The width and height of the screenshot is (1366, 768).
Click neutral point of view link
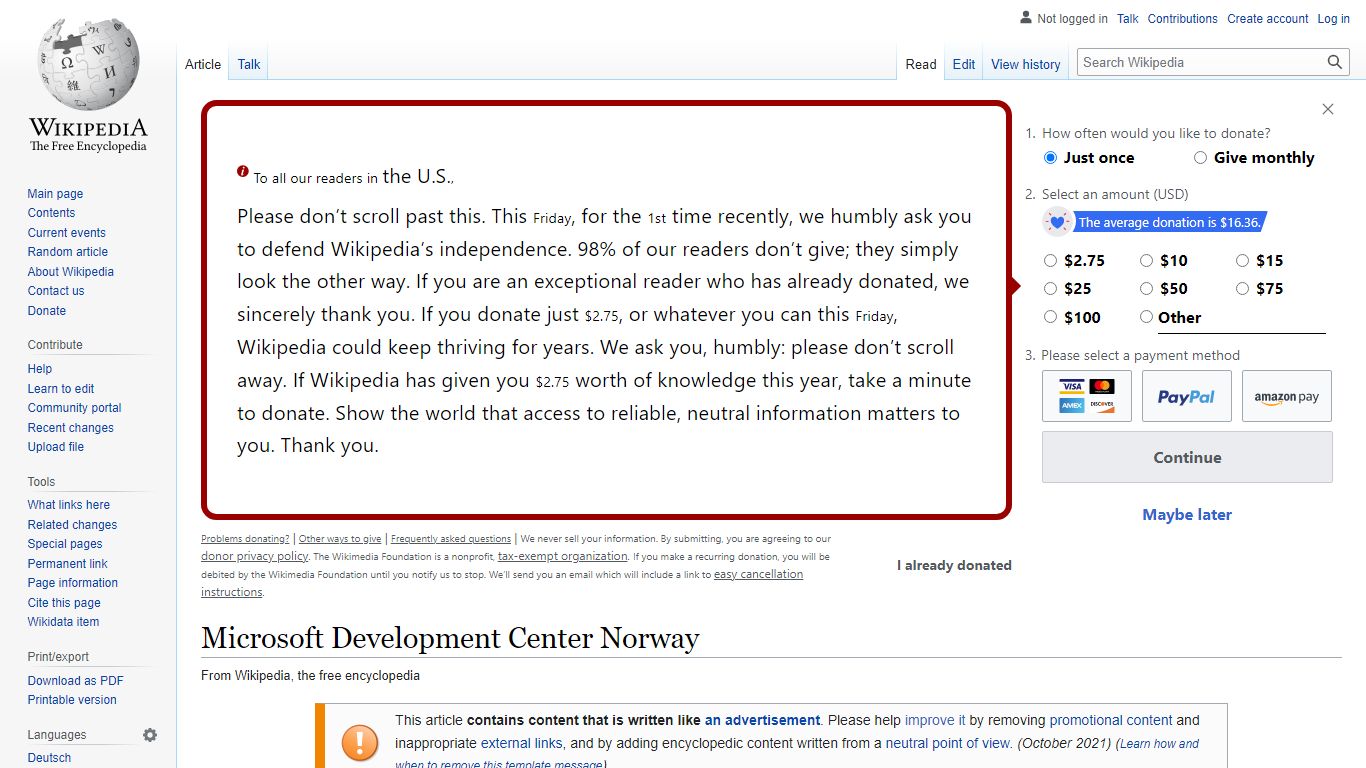point(948,743)
